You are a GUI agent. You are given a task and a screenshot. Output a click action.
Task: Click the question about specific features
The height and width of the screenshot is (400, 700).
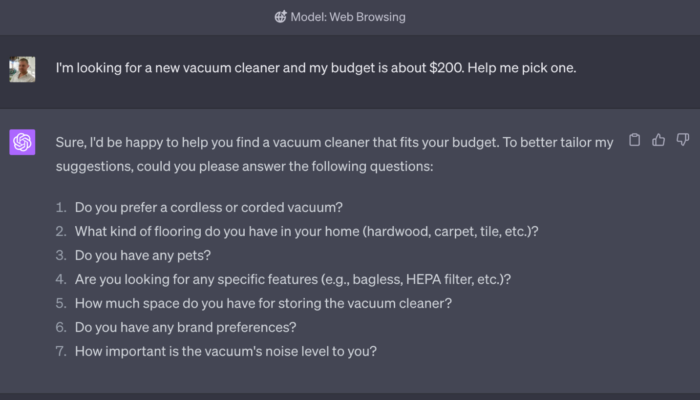[292, 279]
